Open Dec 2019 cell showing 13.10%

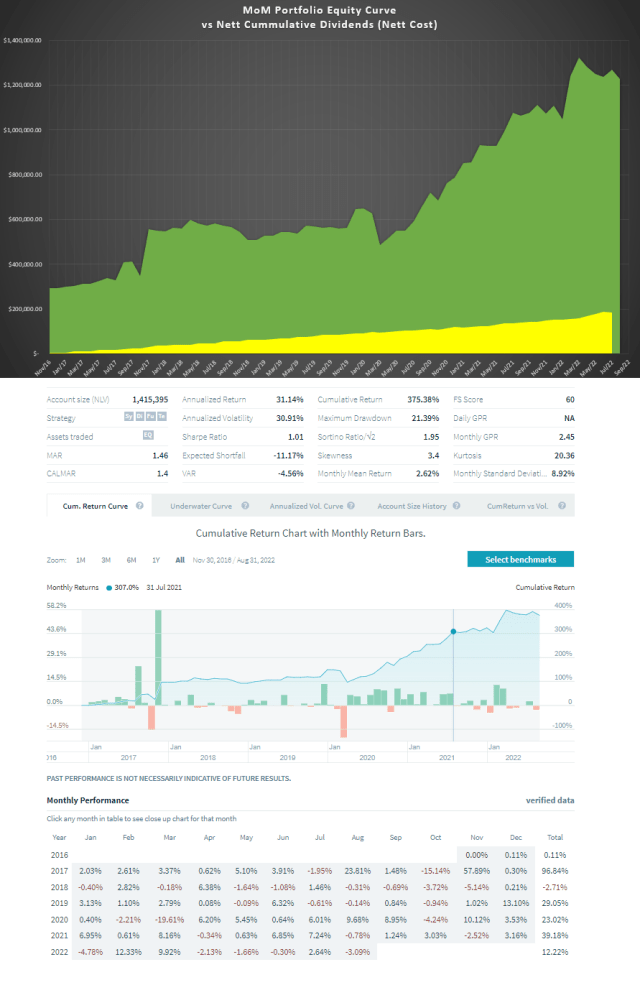pyautogui.click(x=516, y=903)
